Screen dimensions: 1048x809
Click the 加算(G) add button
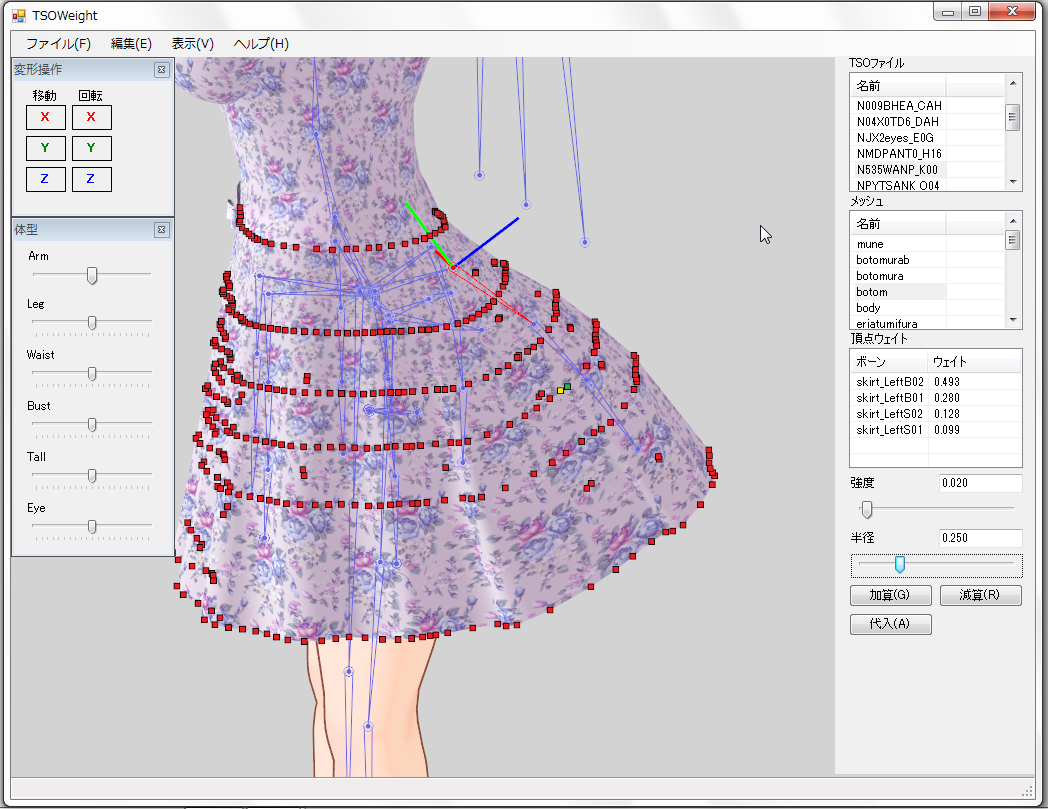[x=889, y=595]
